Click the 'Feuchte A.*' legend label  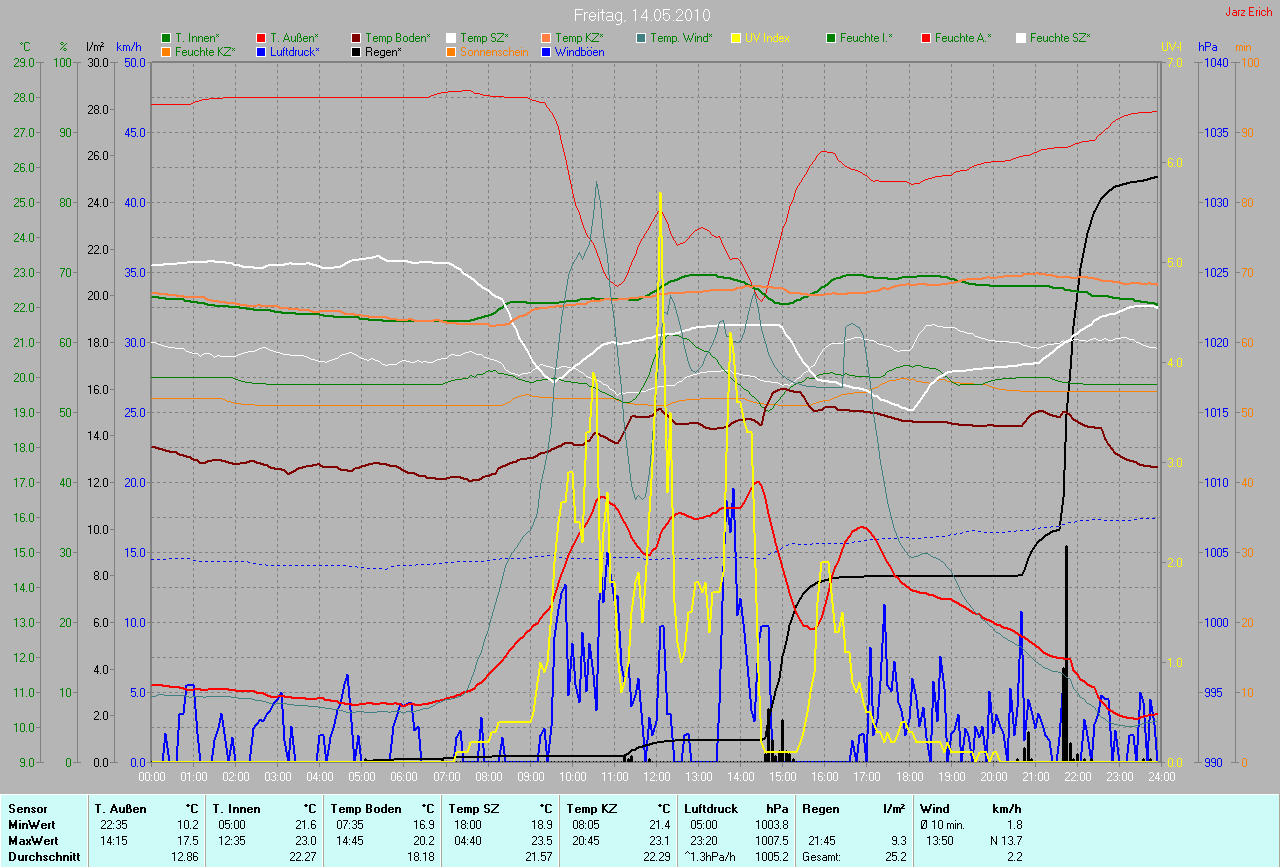(x=963, y=38)
